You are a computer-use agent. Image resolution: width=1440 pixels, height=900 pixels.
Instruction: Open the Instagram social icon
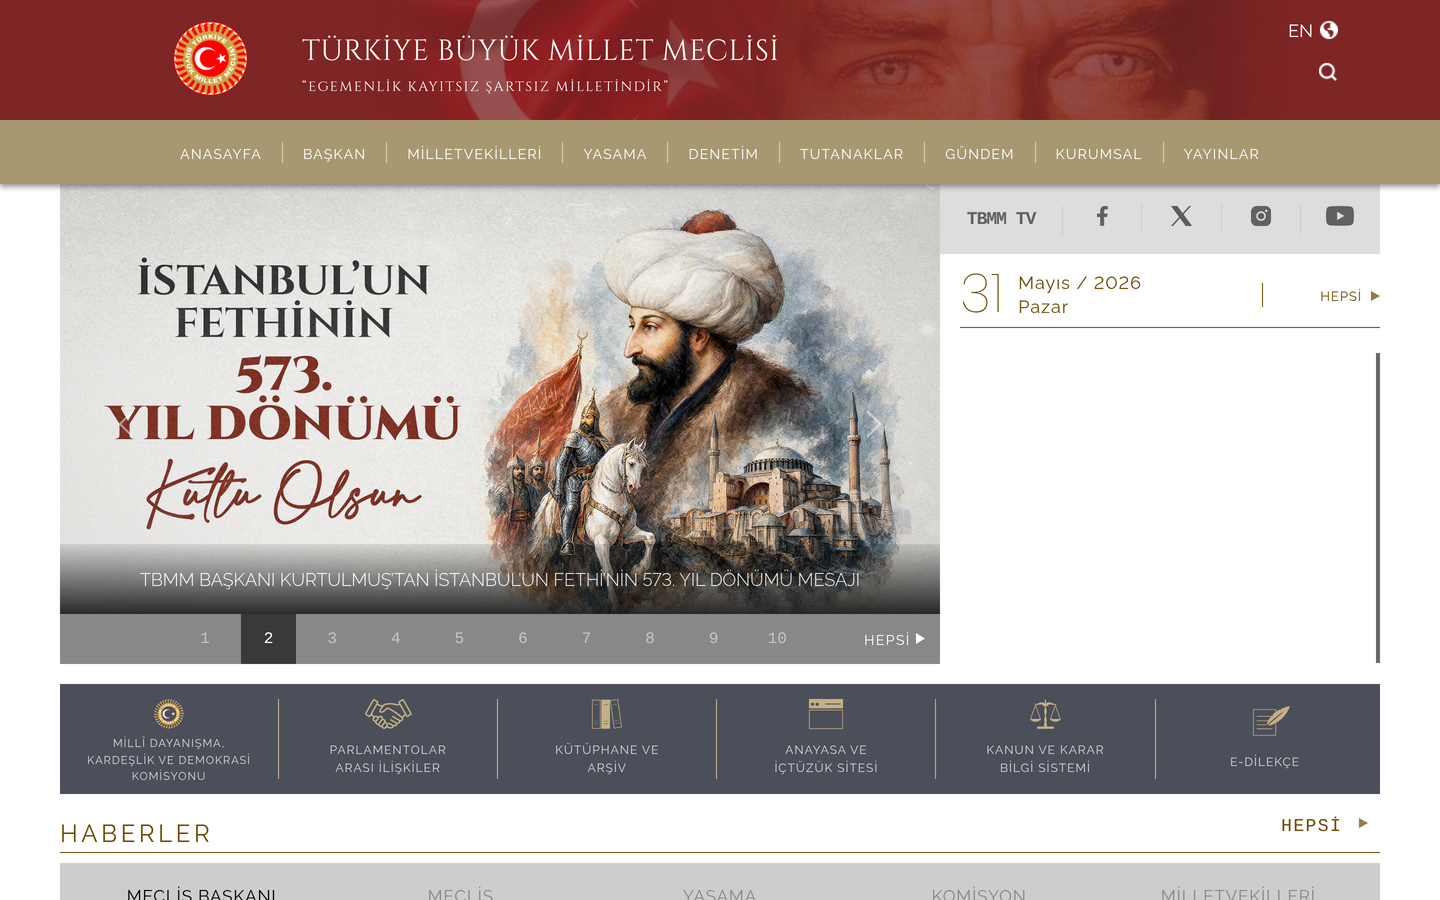[x=1261, y=216]
